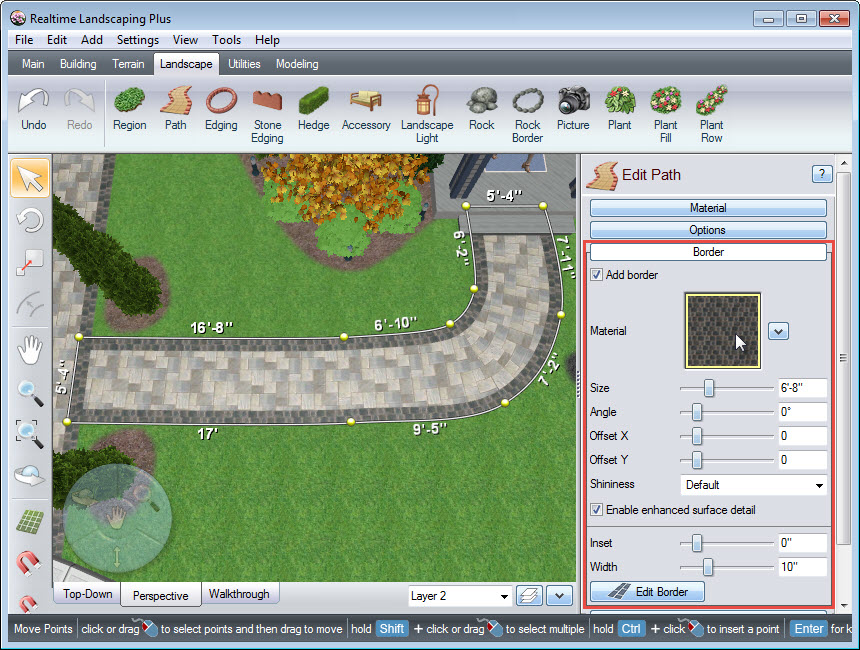Screen dimensions: 860x650
Task: Click the Redo toolbar icon
Action: pos(80,110)
